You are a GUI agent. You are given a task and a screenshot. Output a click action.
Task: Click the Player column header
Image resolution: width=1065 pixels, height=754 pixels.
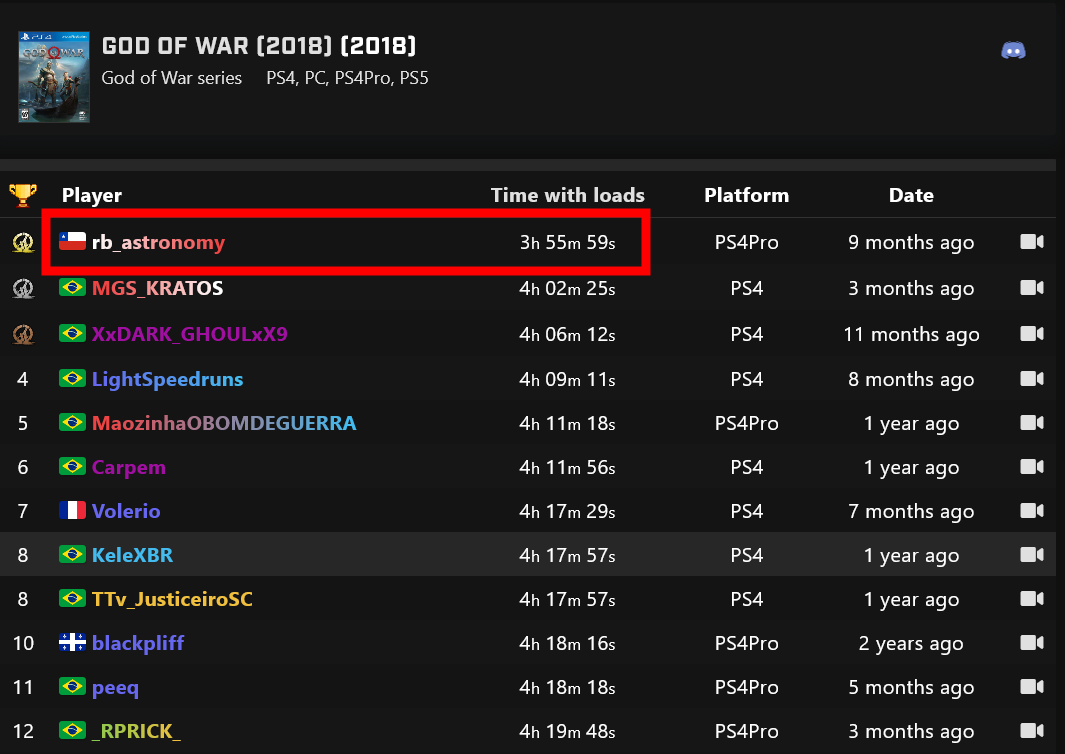pyautogui.click(x=92, y=196)
